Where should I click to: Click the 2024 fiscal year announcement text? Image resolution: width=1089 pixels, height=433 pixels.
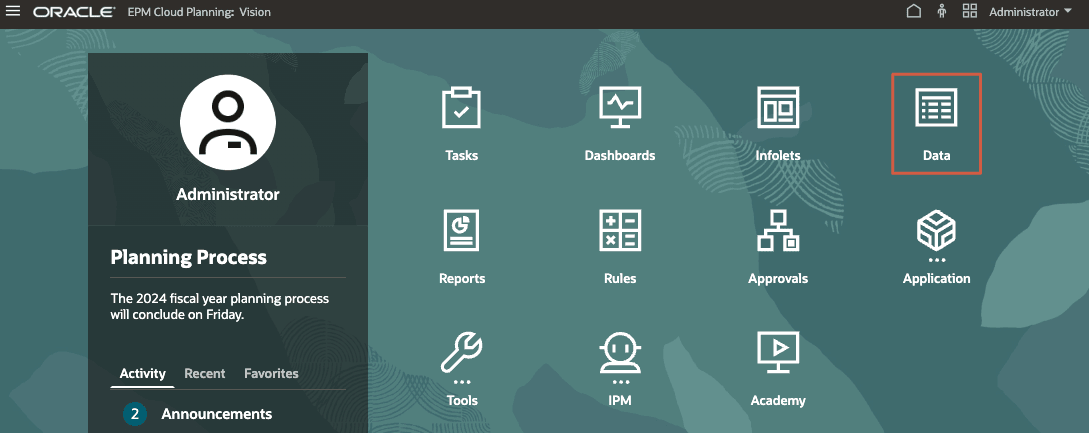(x=219, y=307)
